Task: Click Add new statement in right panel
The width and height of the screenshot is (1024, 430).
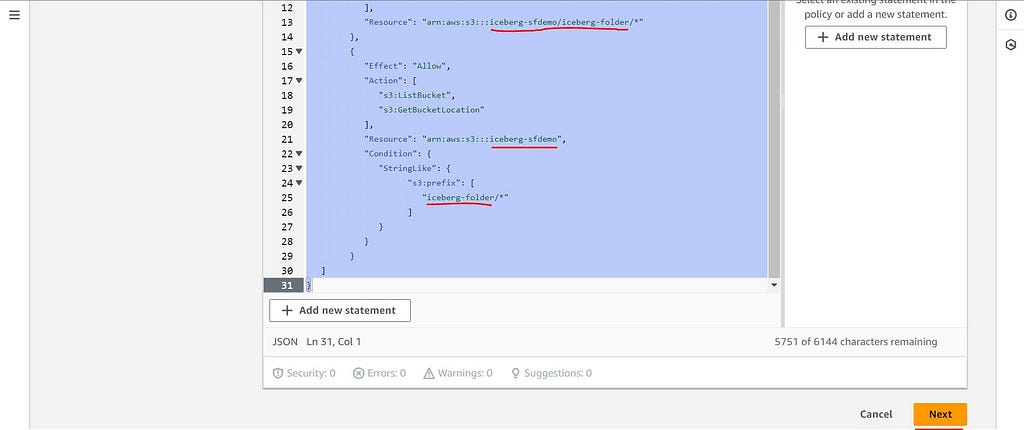Action: click(876, 37)
